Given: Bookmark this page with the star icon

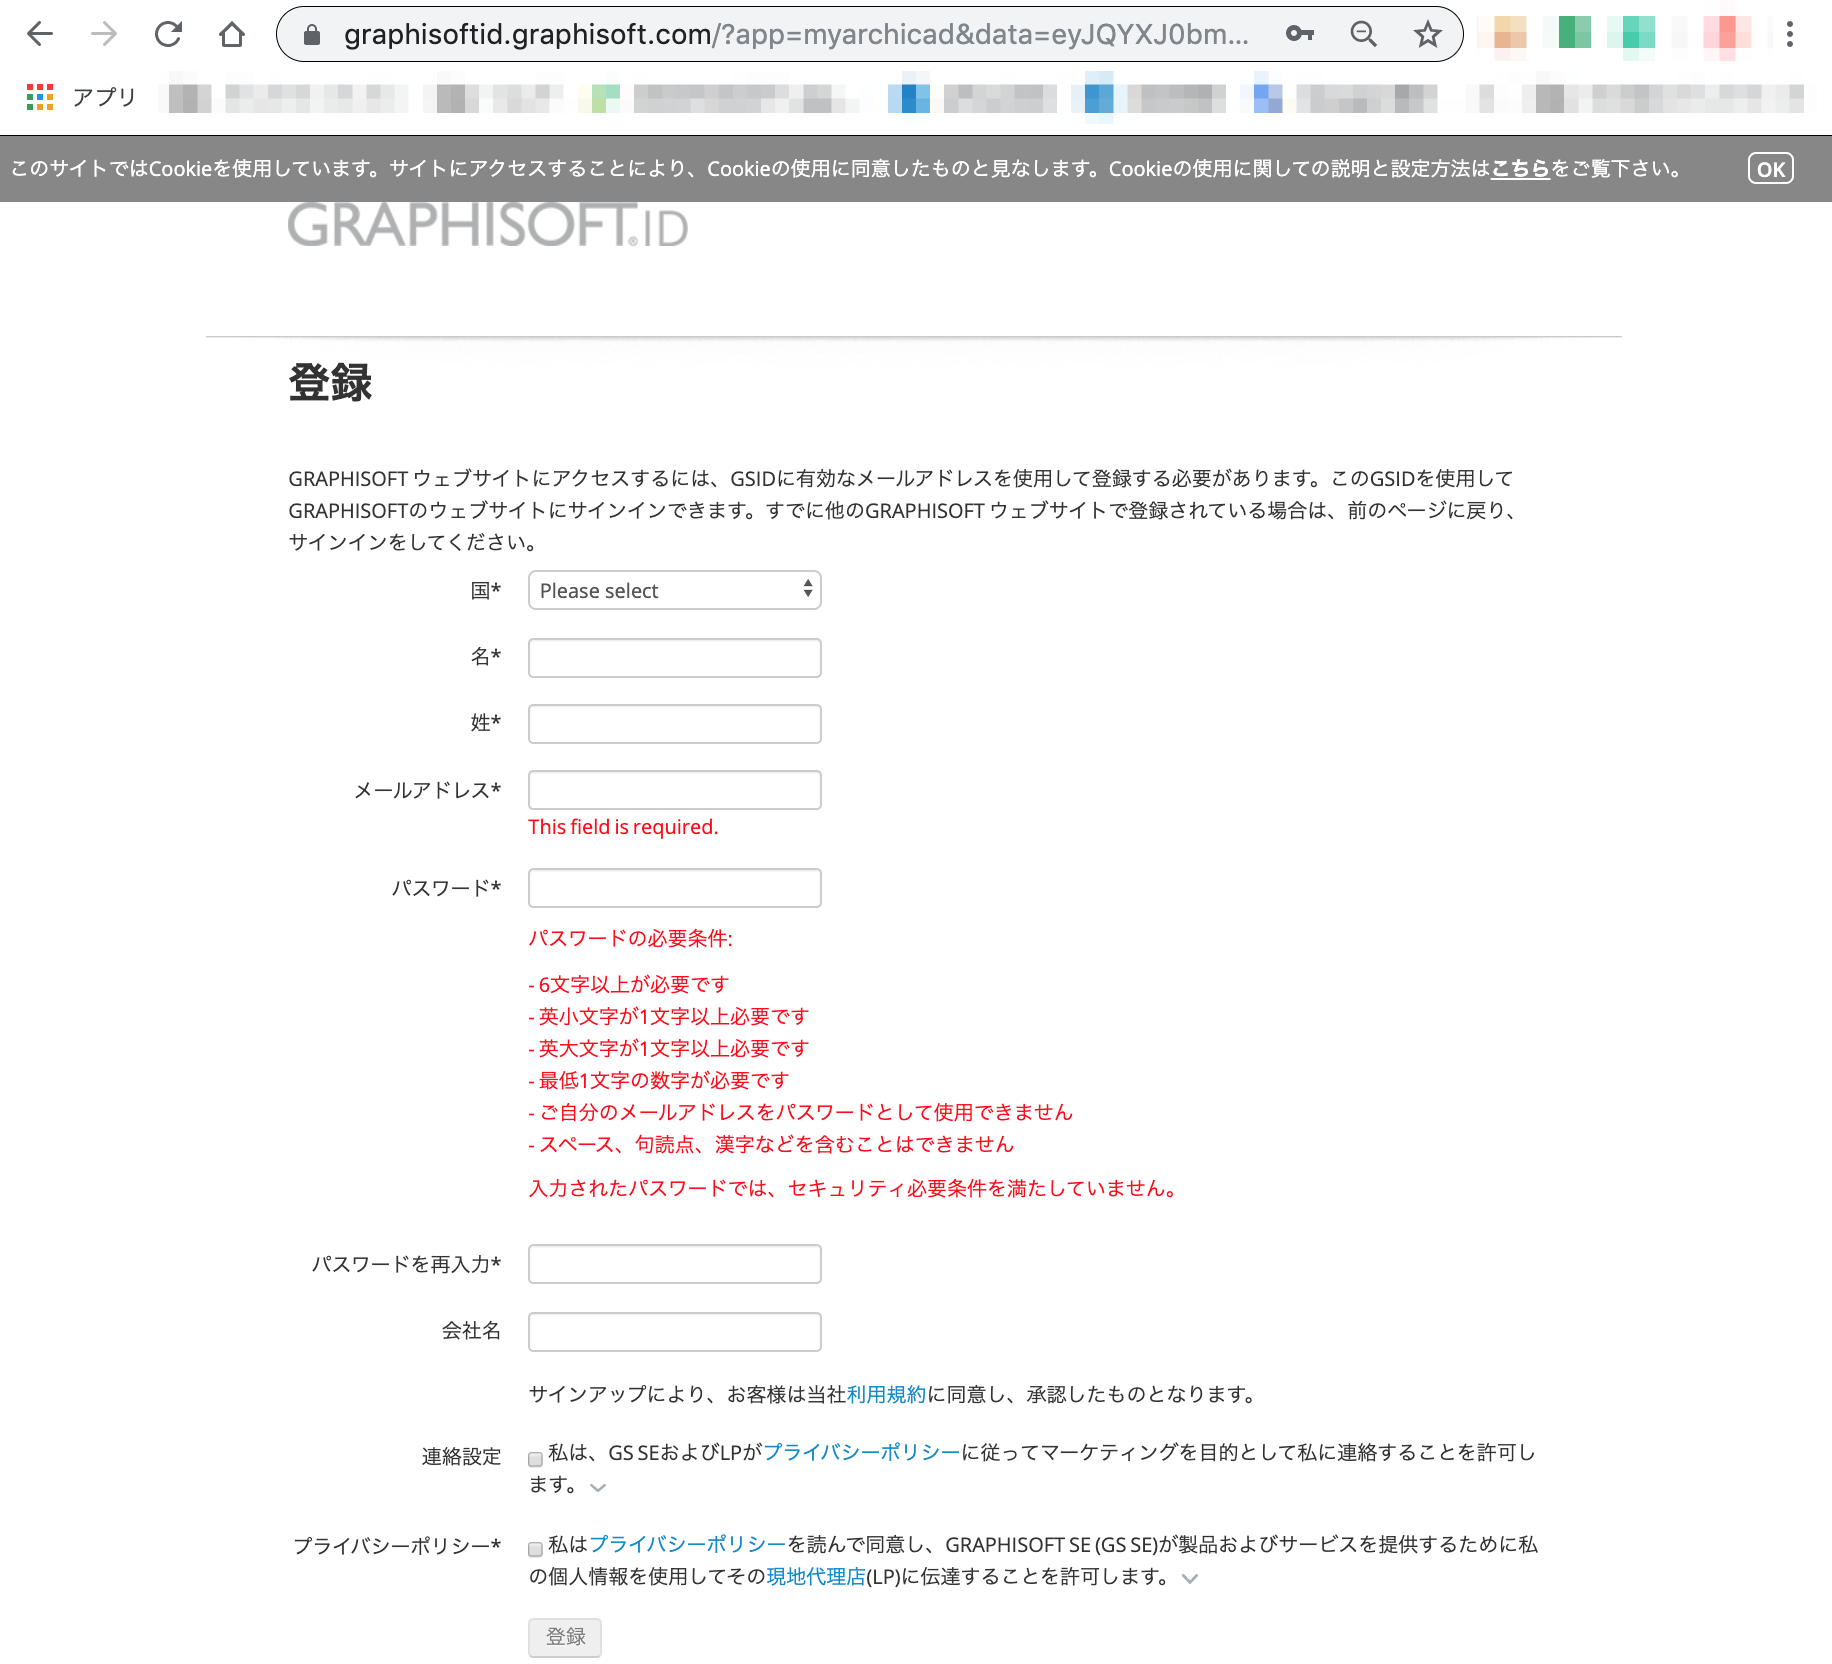Looking at the screenshot, I should (1427, 34).
